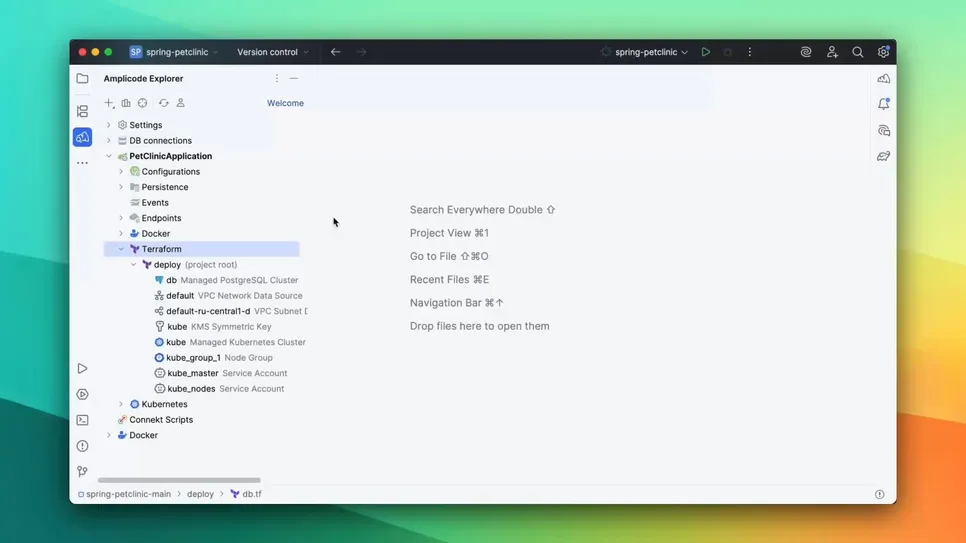966x543 pixels.
Task: Click the horizontal scrollbar in Explorer panel
Action: [x=179, y=480]
